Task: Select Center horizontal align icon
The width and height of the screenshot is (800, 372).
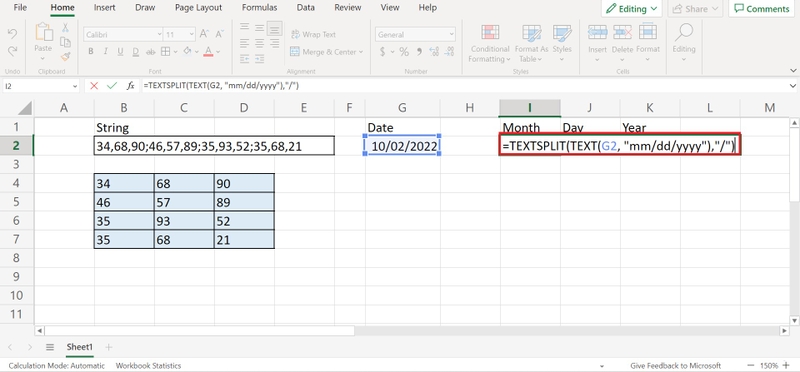Action: click(260, 43)
